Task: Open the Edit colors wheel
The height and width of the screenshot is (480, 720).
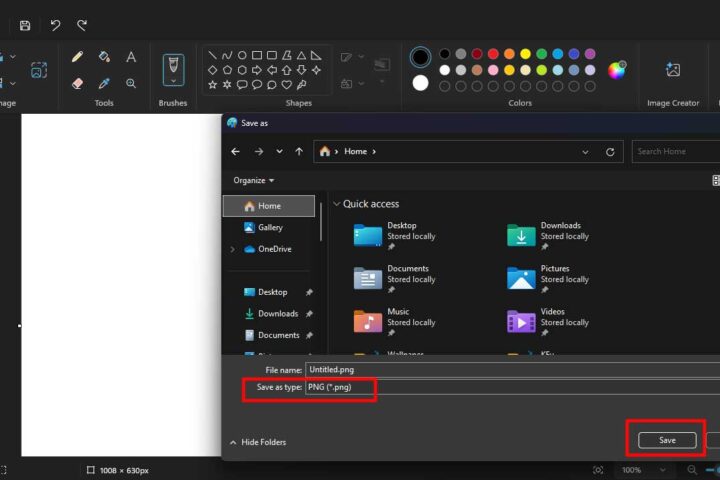Action: pos(617,70)
